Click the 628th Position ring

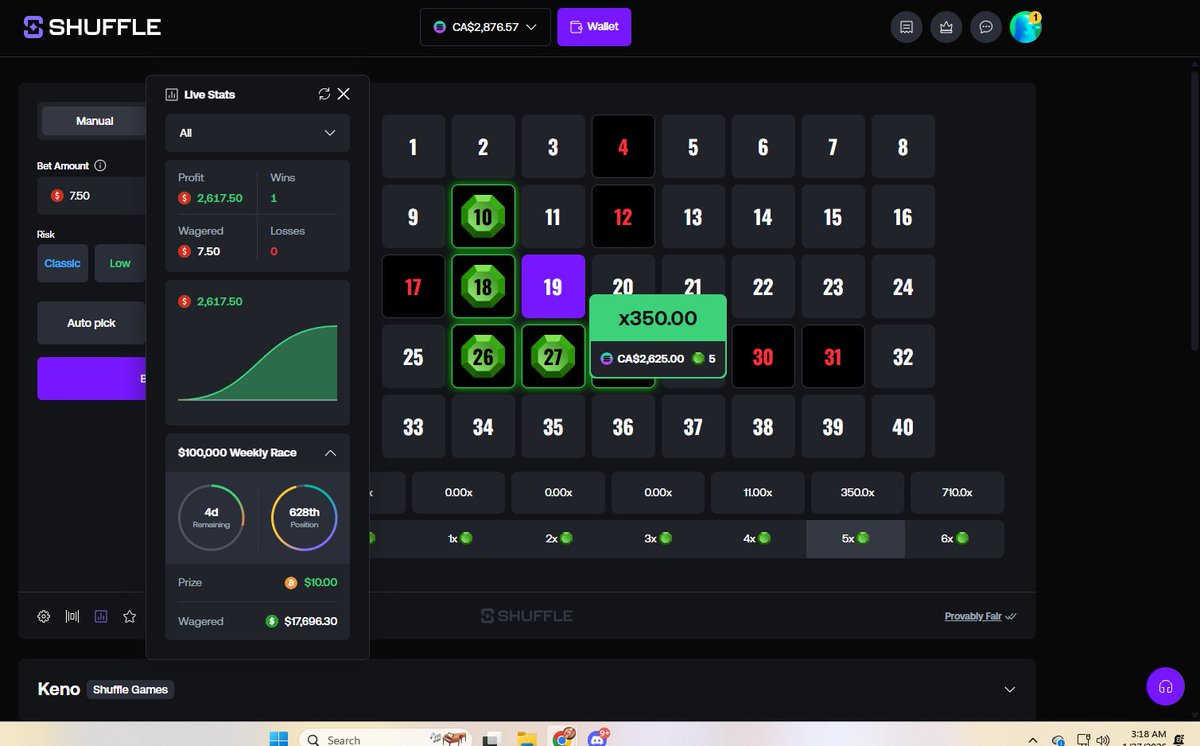tap(304, 517)
